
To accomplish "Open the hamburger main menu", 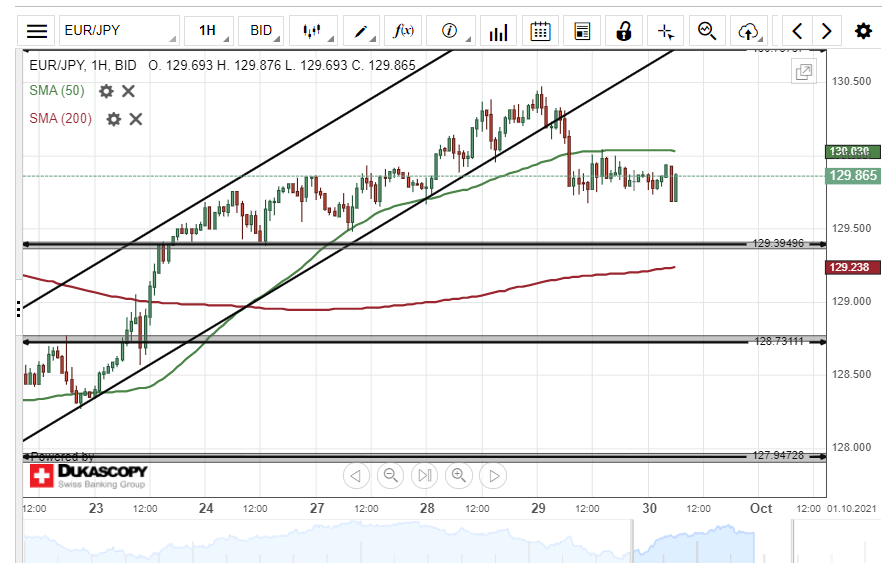I will 37,31.
